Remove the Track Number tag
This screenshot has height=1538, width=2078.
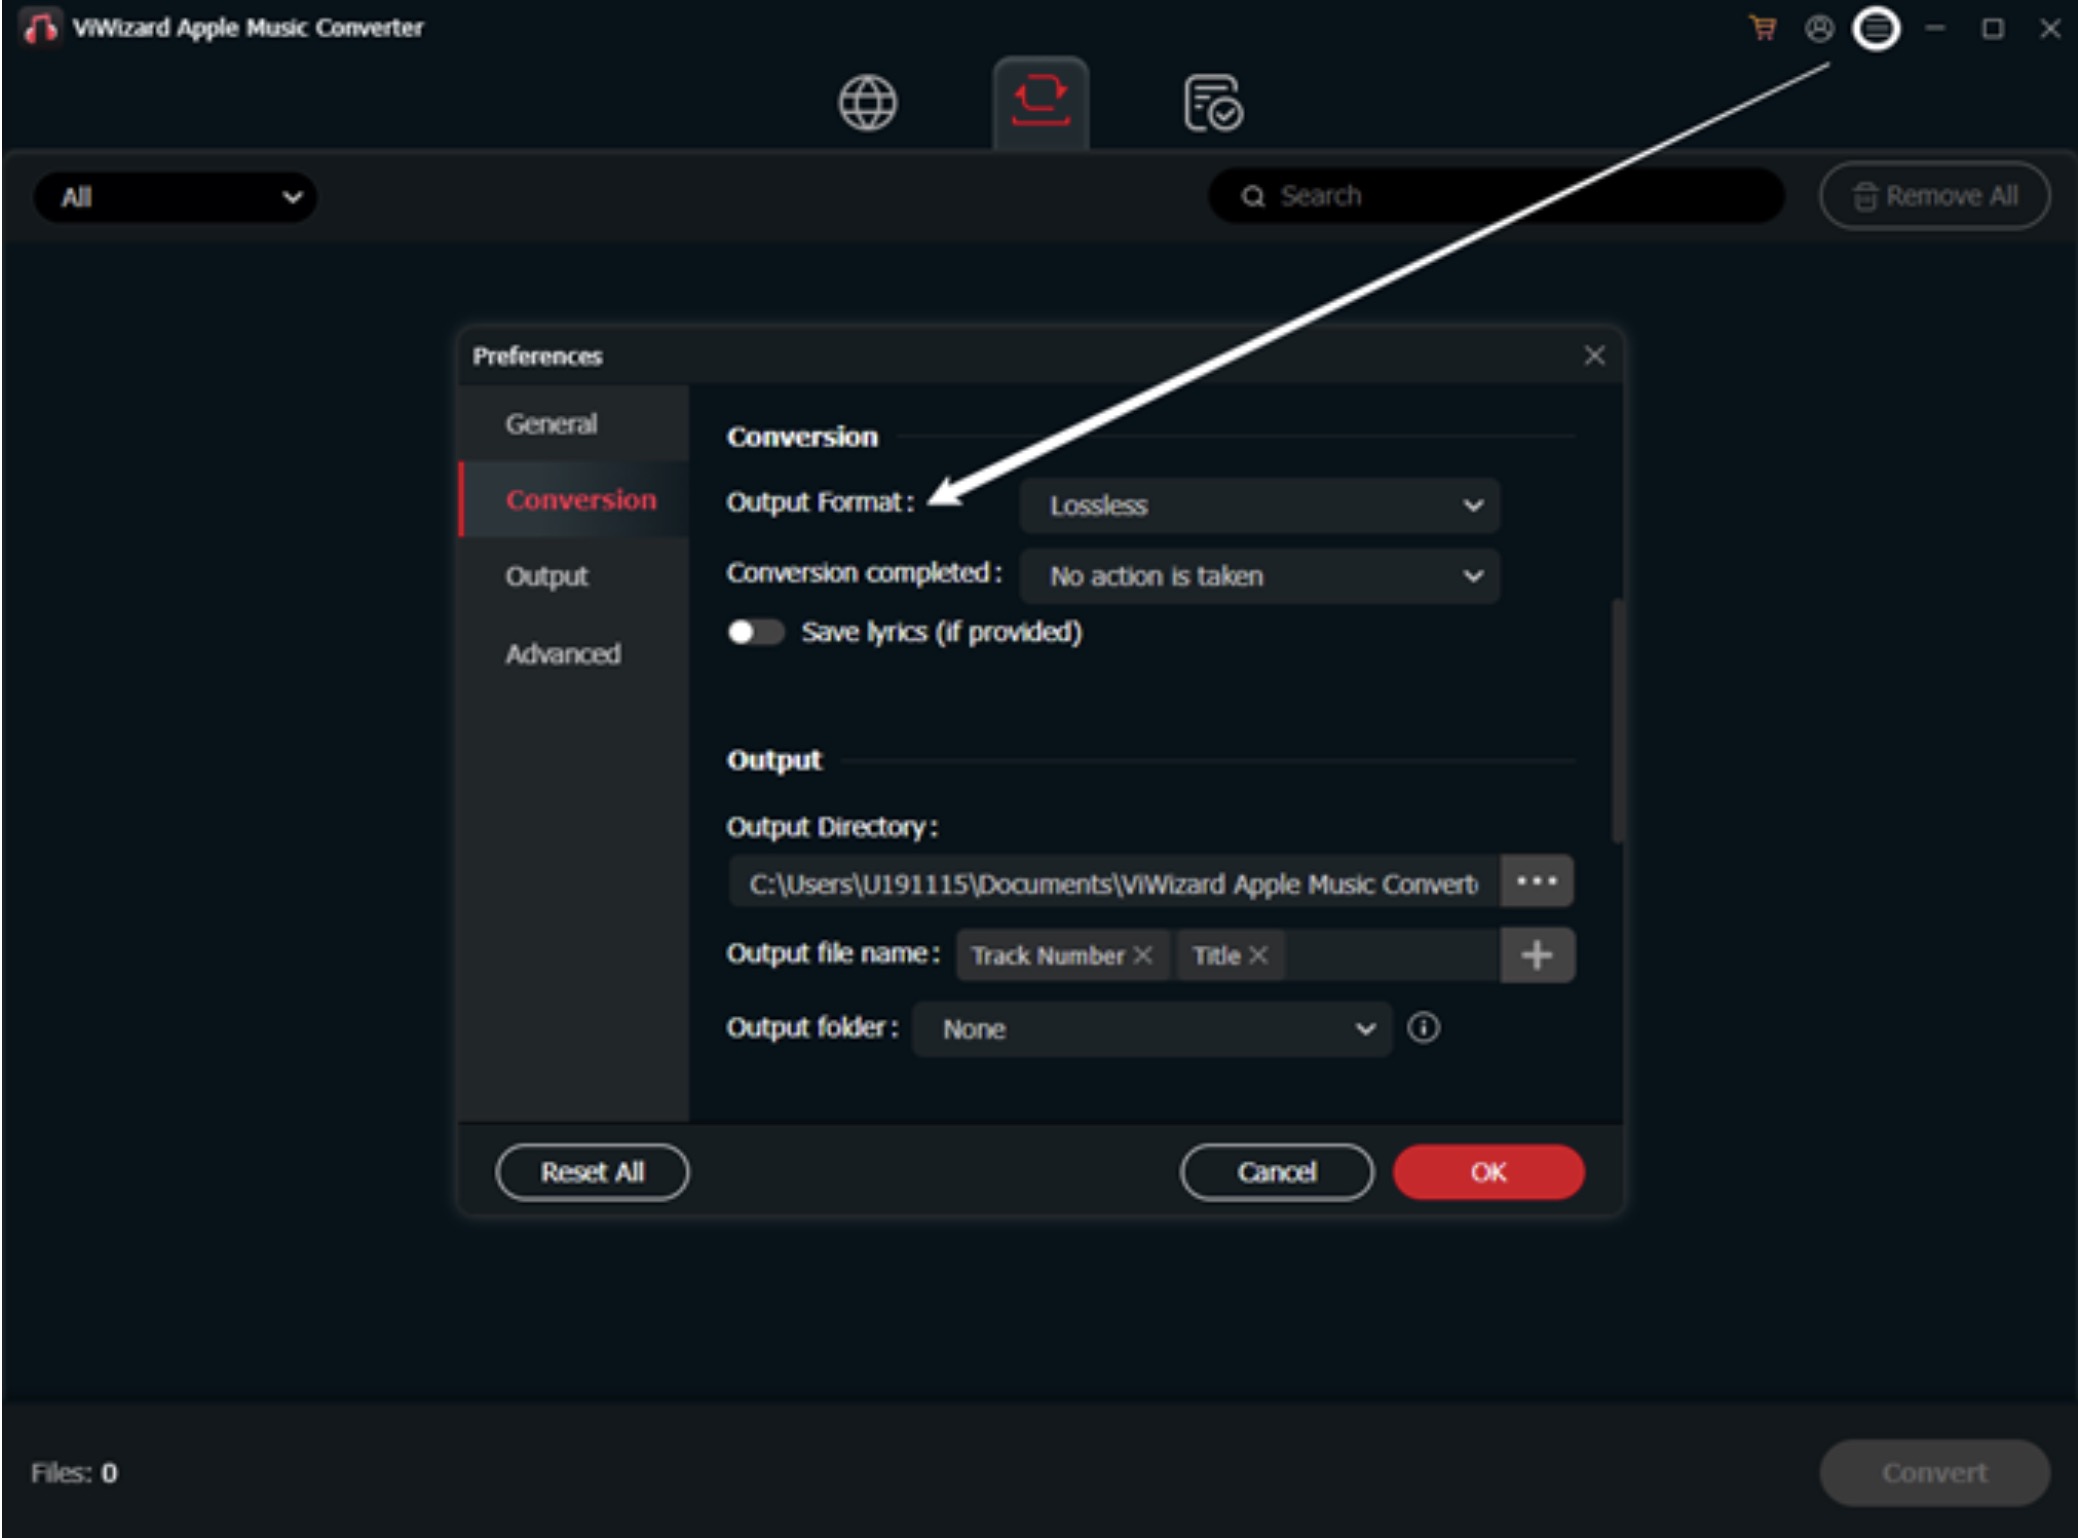point(1143,955)
